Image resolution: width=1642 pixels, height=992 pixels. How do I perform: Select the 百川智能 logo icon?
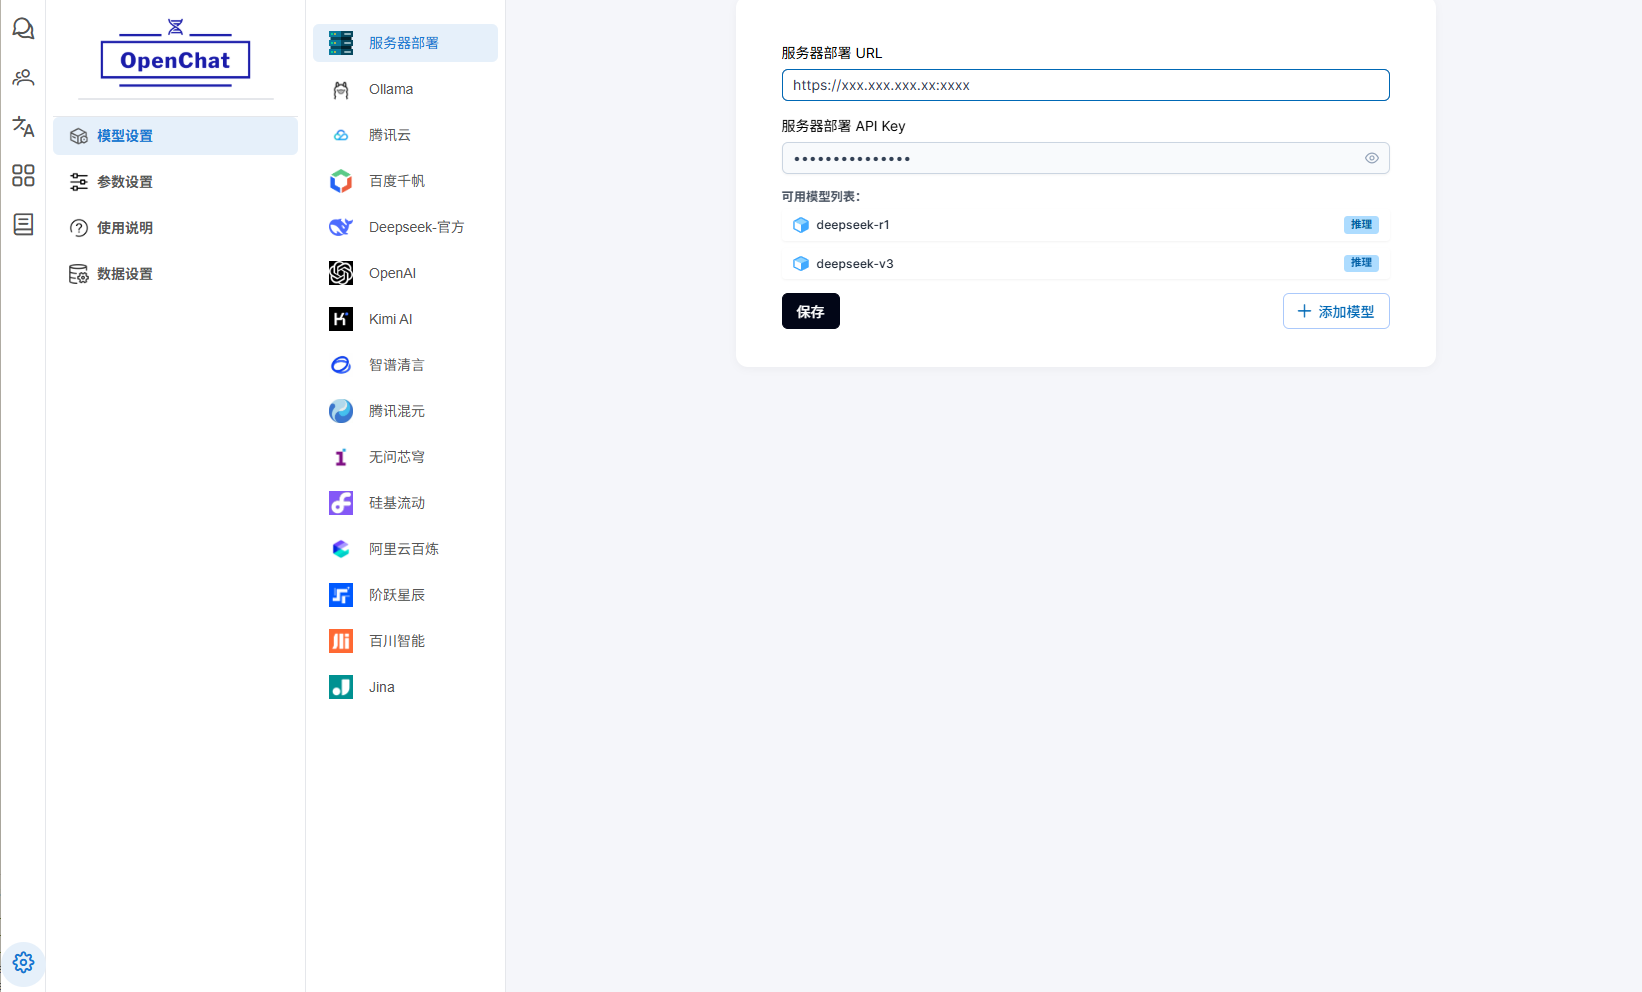point(341,641)
